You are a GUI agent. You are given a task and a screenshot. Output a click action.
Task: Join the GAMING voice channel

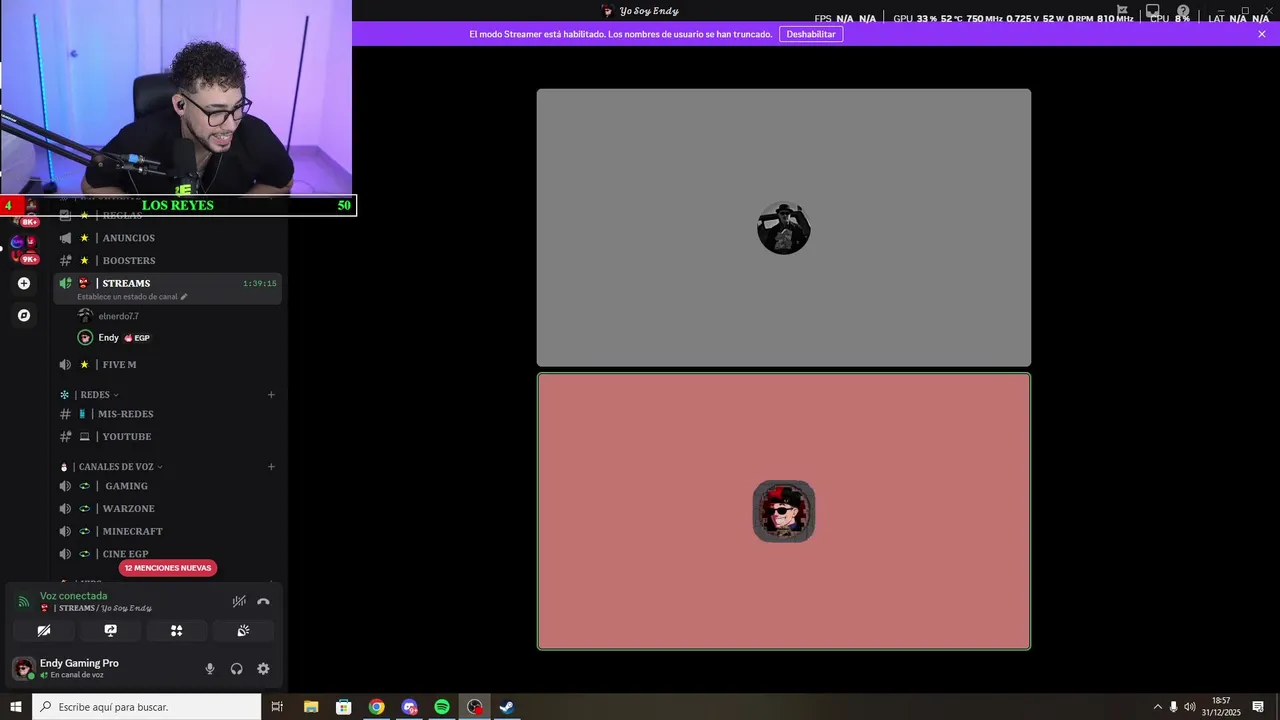tap(167, 486)
